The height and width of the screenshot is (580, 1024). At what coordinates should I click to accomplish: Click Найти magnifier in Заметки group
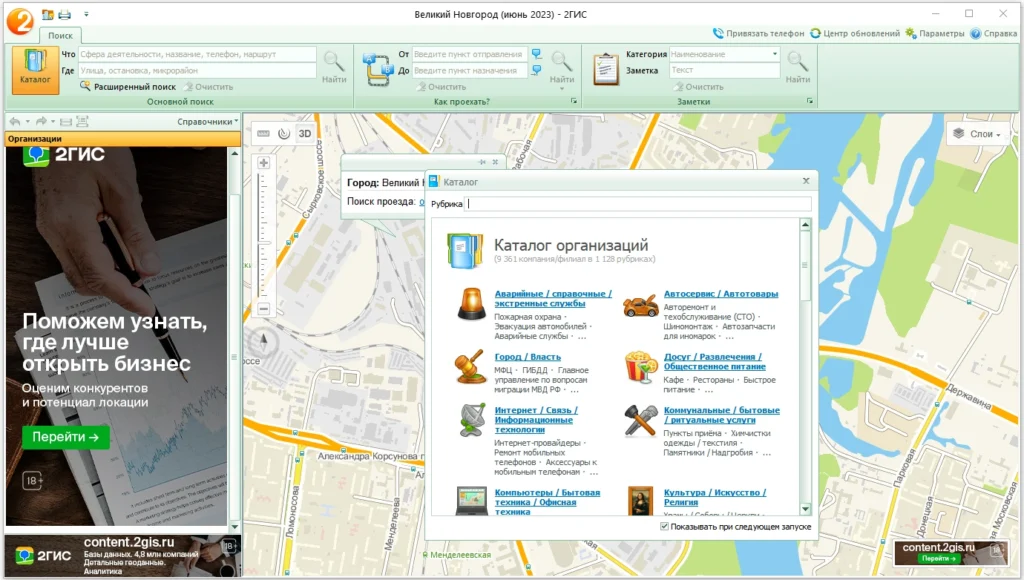(x=797, y=67)
